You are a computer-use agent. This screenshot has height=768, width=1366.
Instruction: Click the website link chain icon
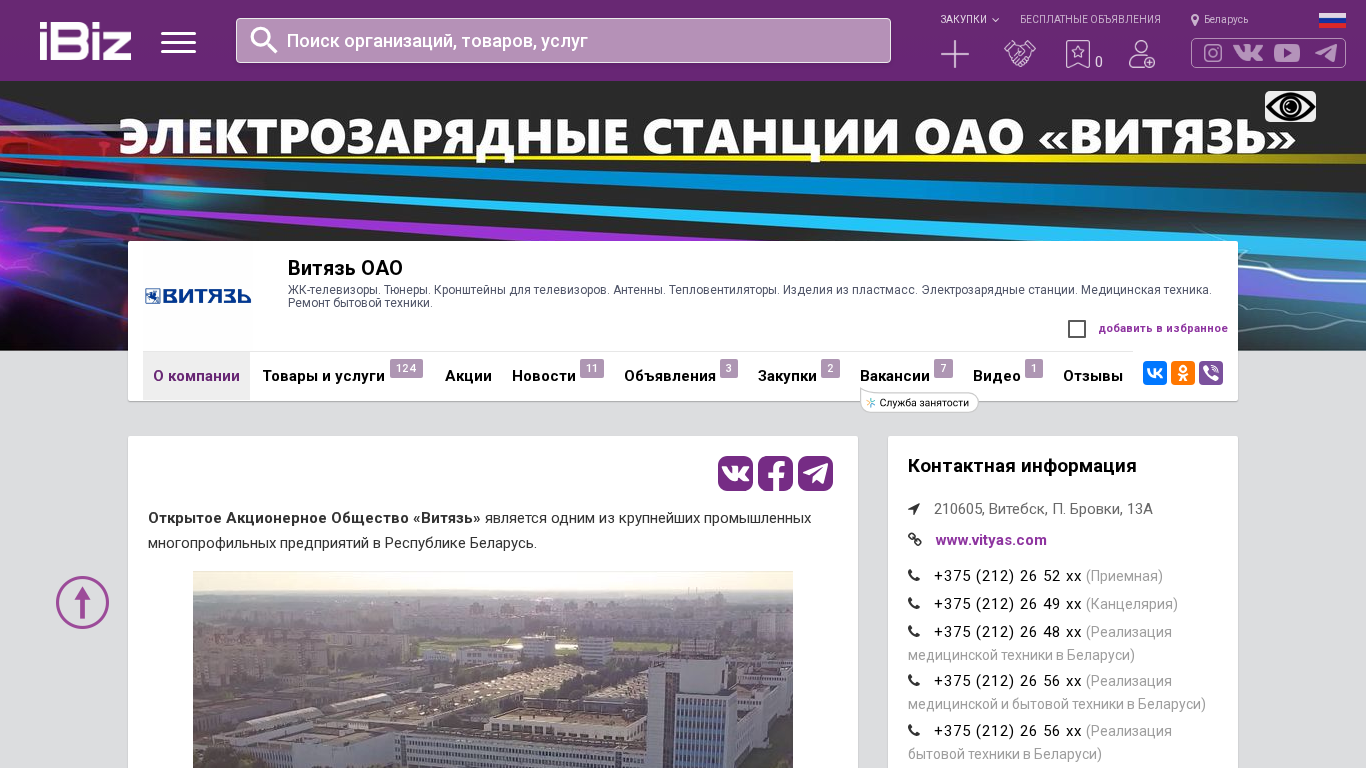pos(915,539)
